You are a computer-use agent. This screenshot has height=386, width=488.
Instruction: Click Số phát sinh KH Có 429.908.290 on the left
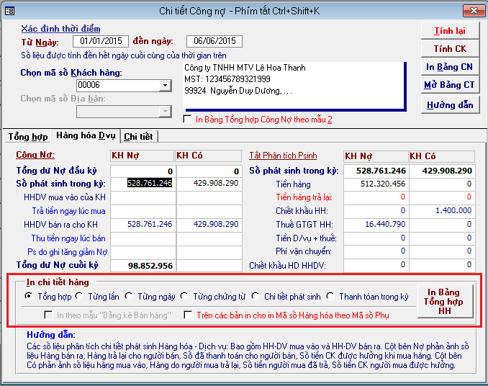[209, 183]
